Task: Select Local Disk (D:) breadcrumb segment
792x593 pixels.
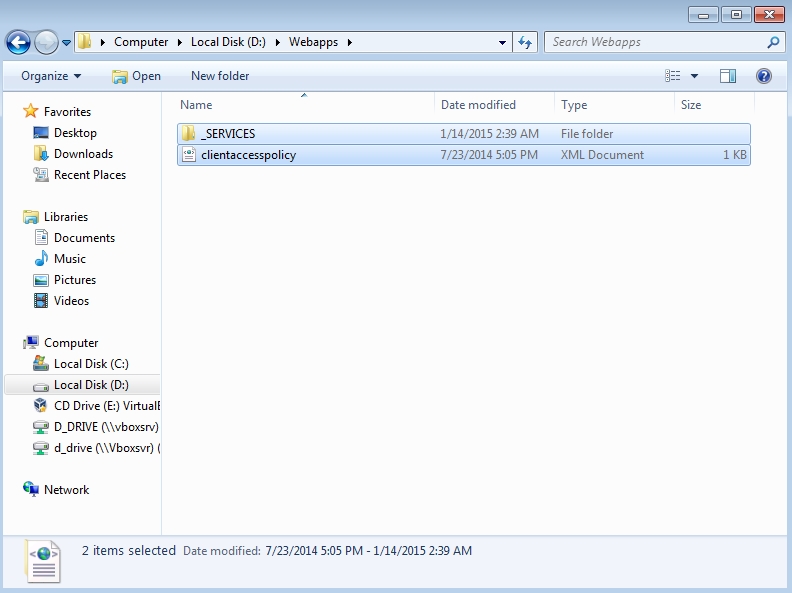Action: point(228,42)
